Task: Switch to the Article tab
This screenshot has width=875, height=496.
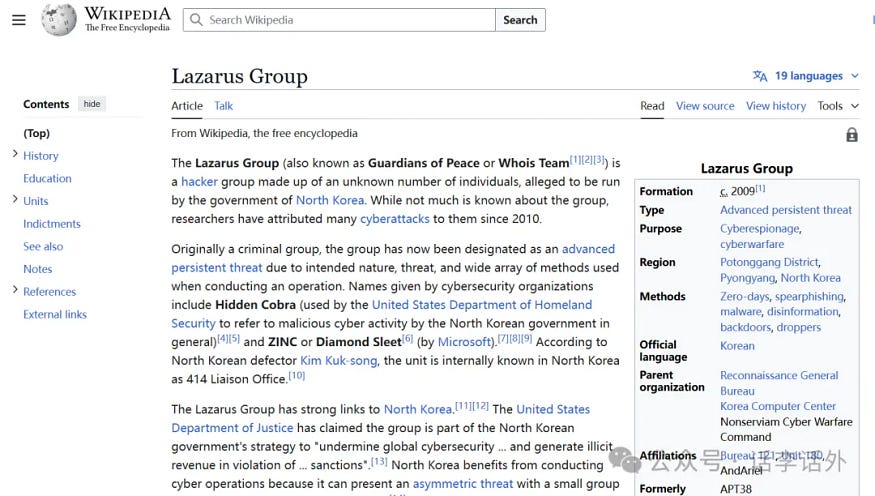Action: coord(187,106)
